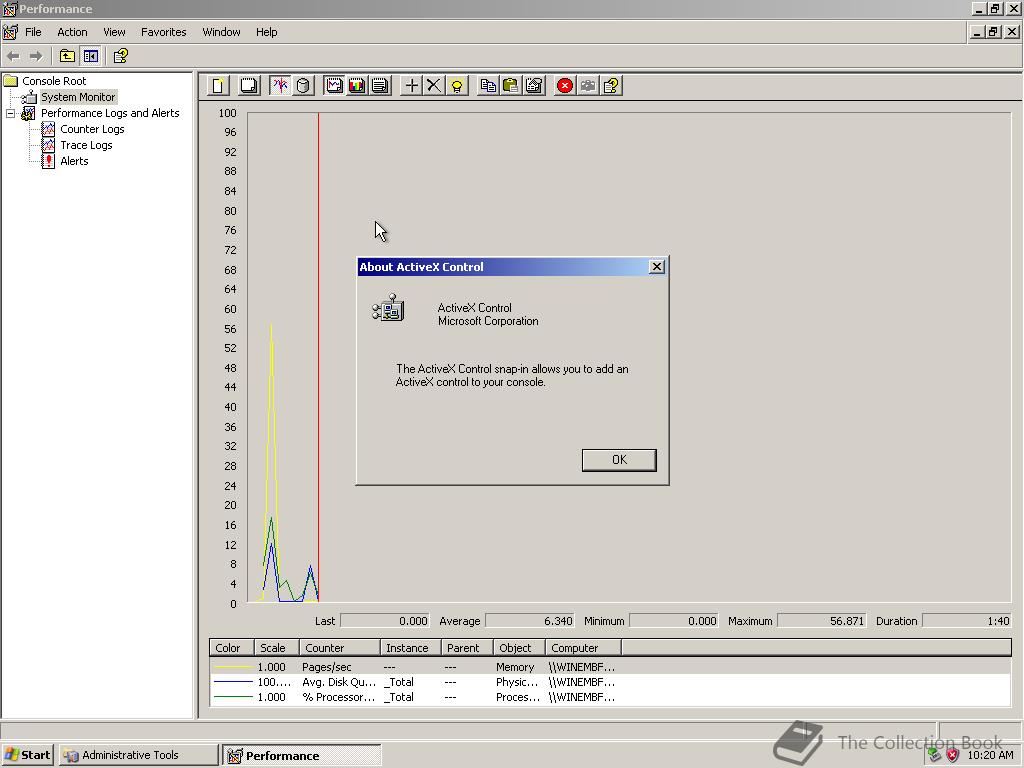Screen dimensions: 1024x768
Task: Select View Current Activity icon
Action: point(280,86)
